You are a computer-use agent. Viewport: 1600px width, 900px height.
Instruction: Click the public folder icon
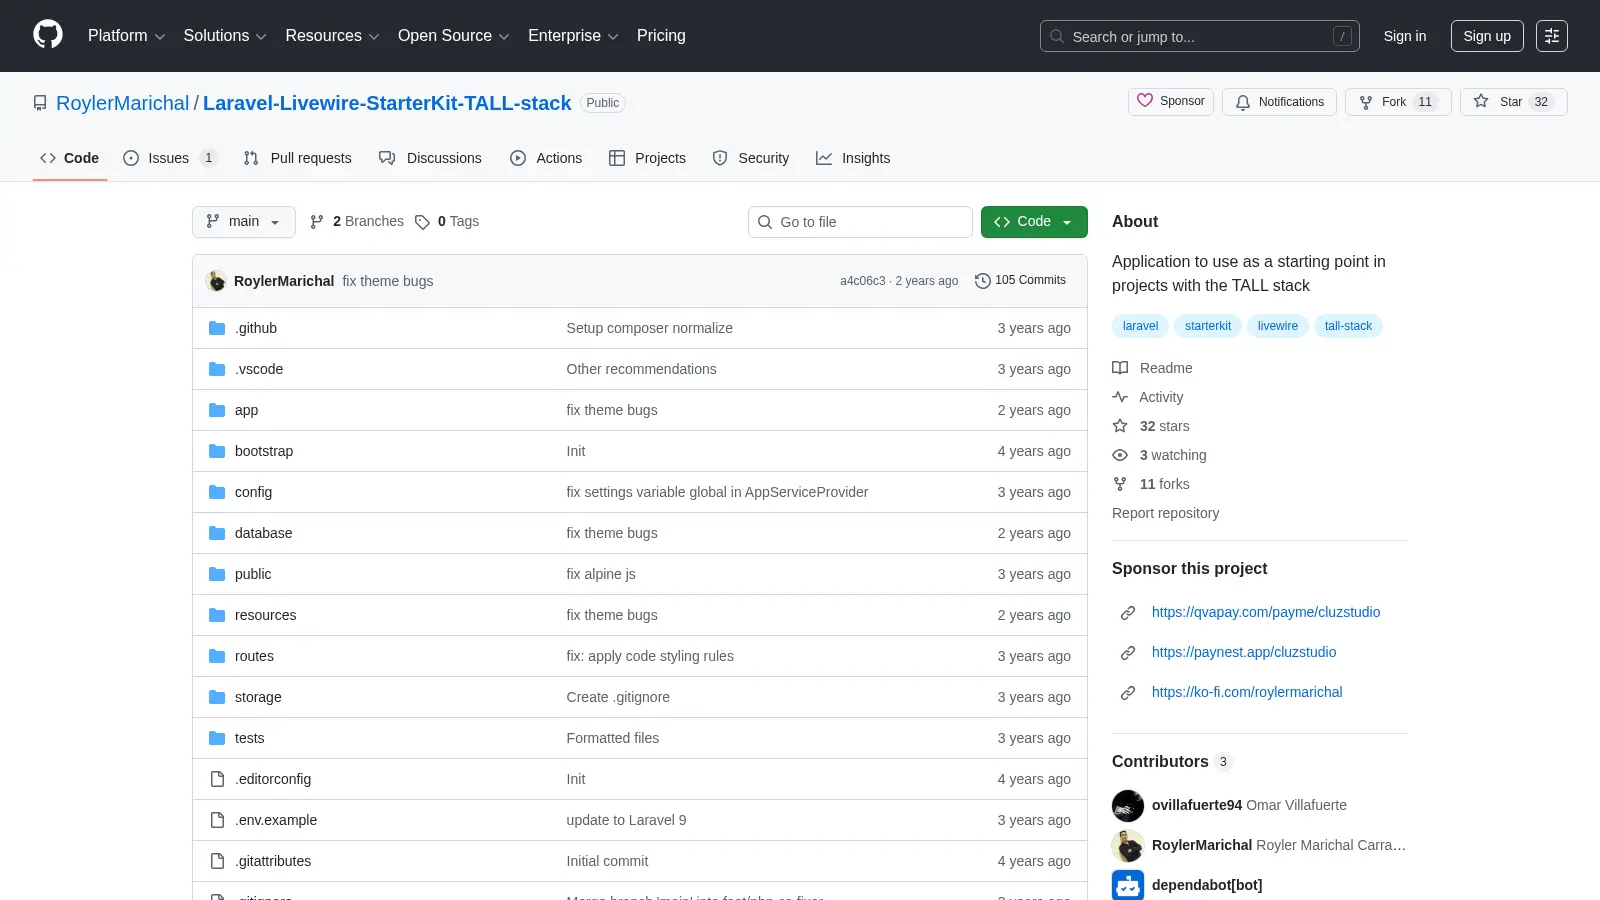pyautogui.click(x=217, y=574)
